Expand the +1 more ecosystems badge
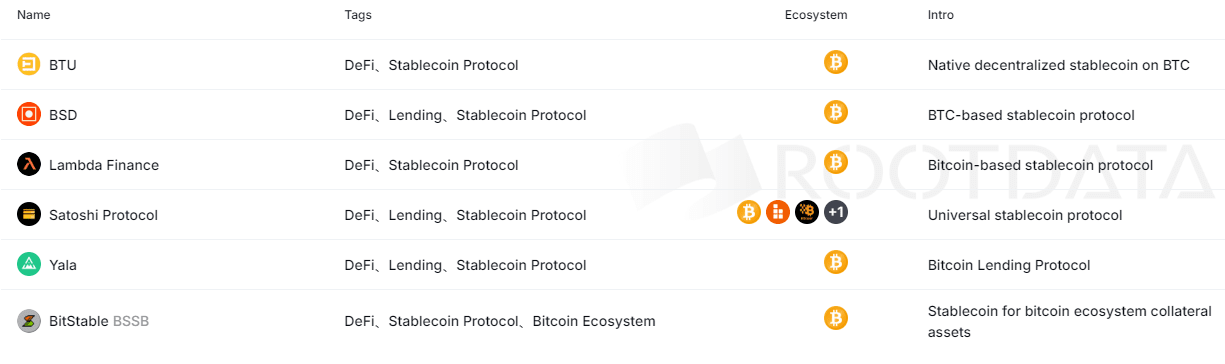Screen dimensions: 1225x364 pyautogui.click(x=836, y=212)
